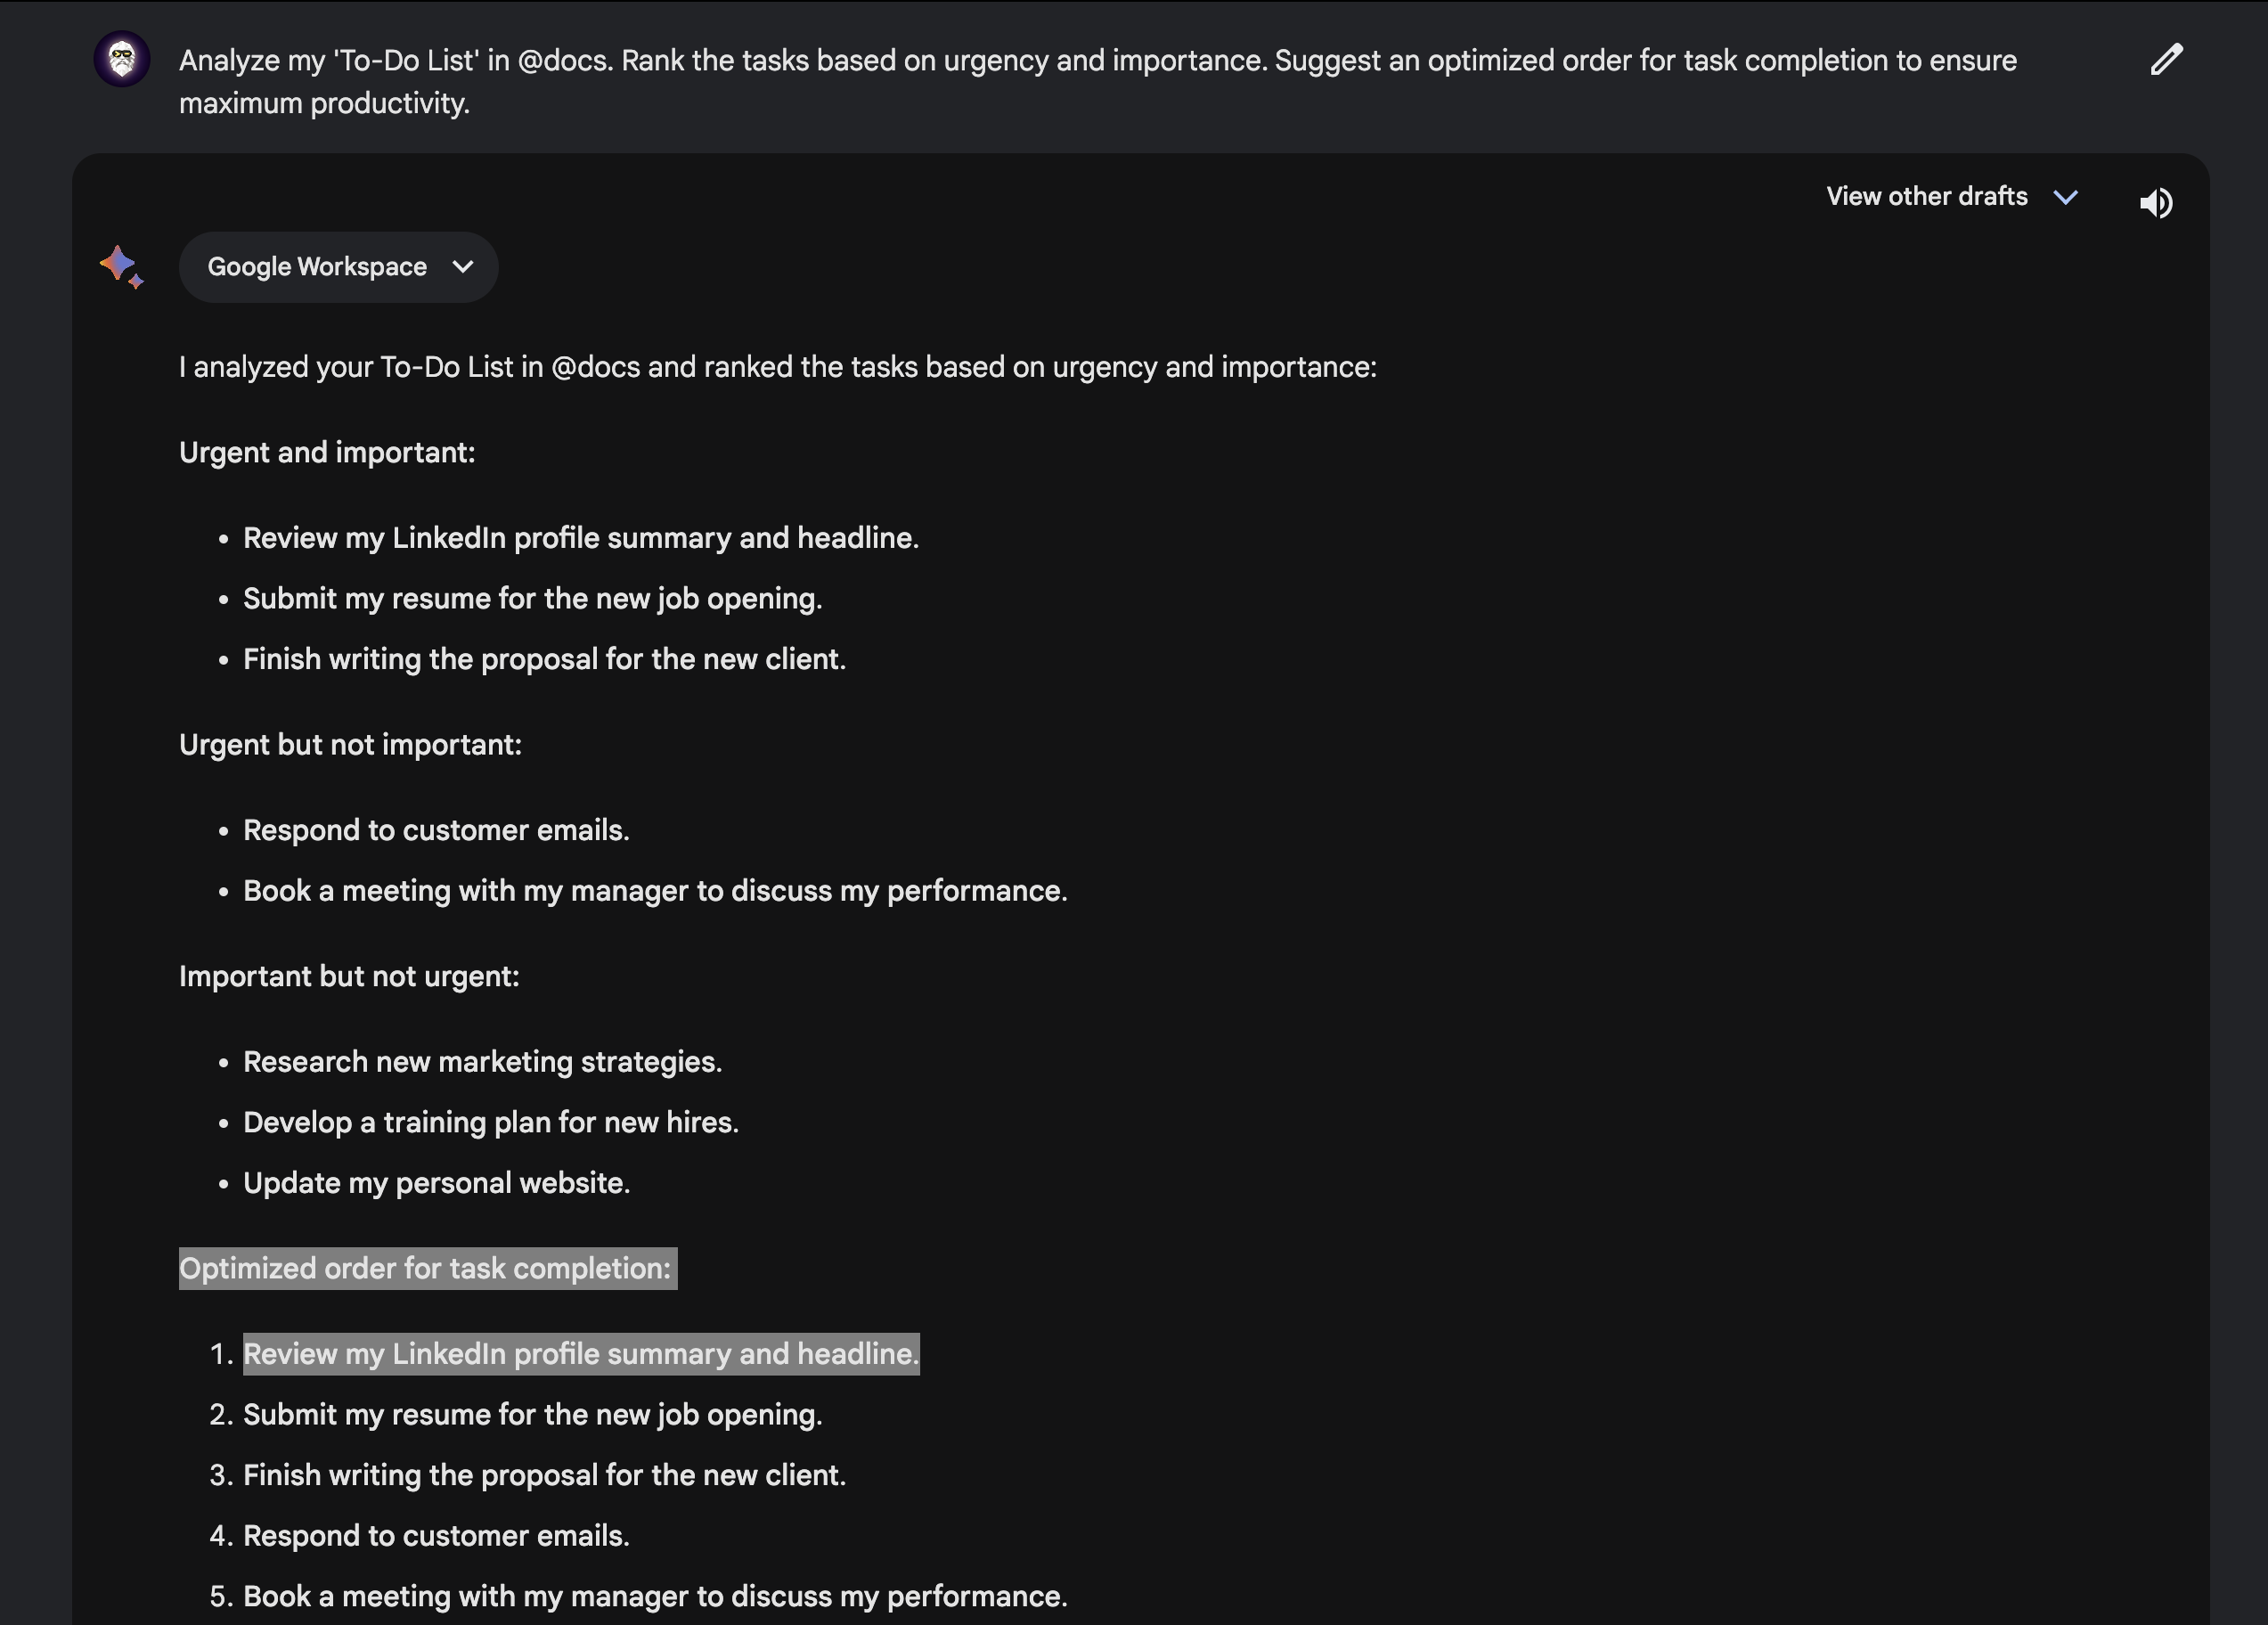Edit your submitted prompt
Viewport: 2268px width, 1625px height.
[2165, 60]
